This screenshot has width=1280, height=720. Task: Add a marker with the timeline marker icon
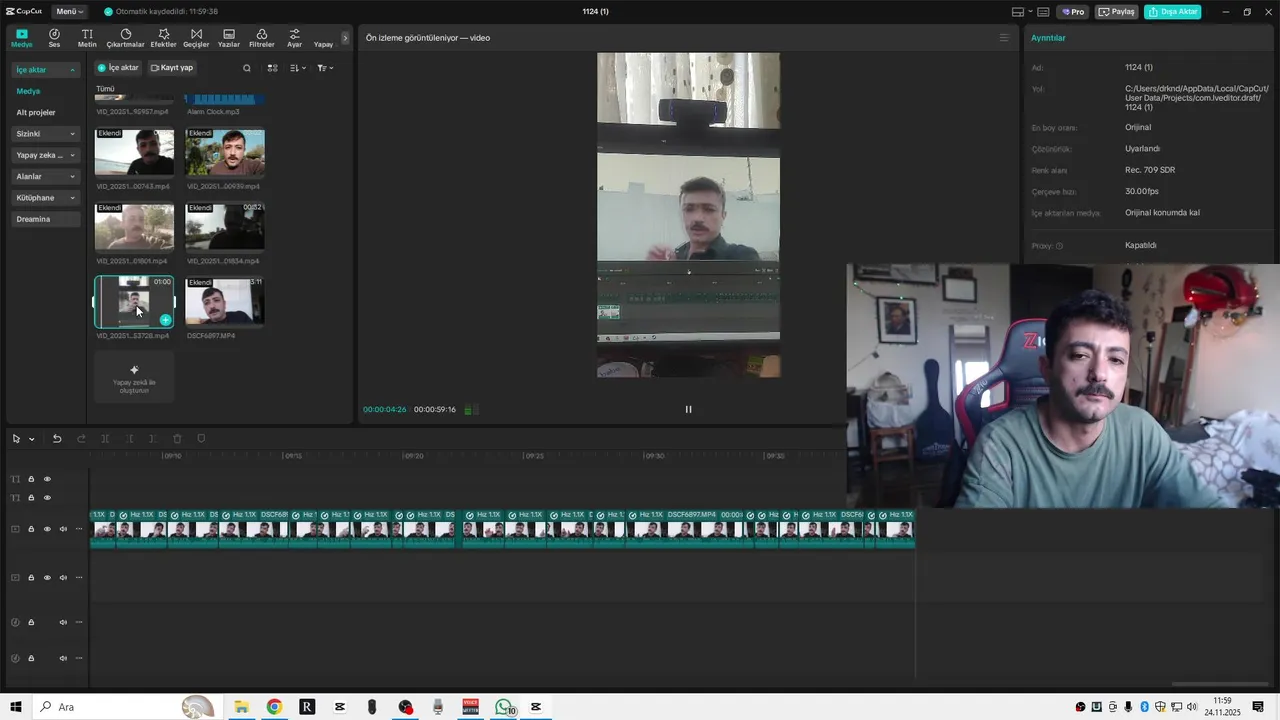pos(201,439)
